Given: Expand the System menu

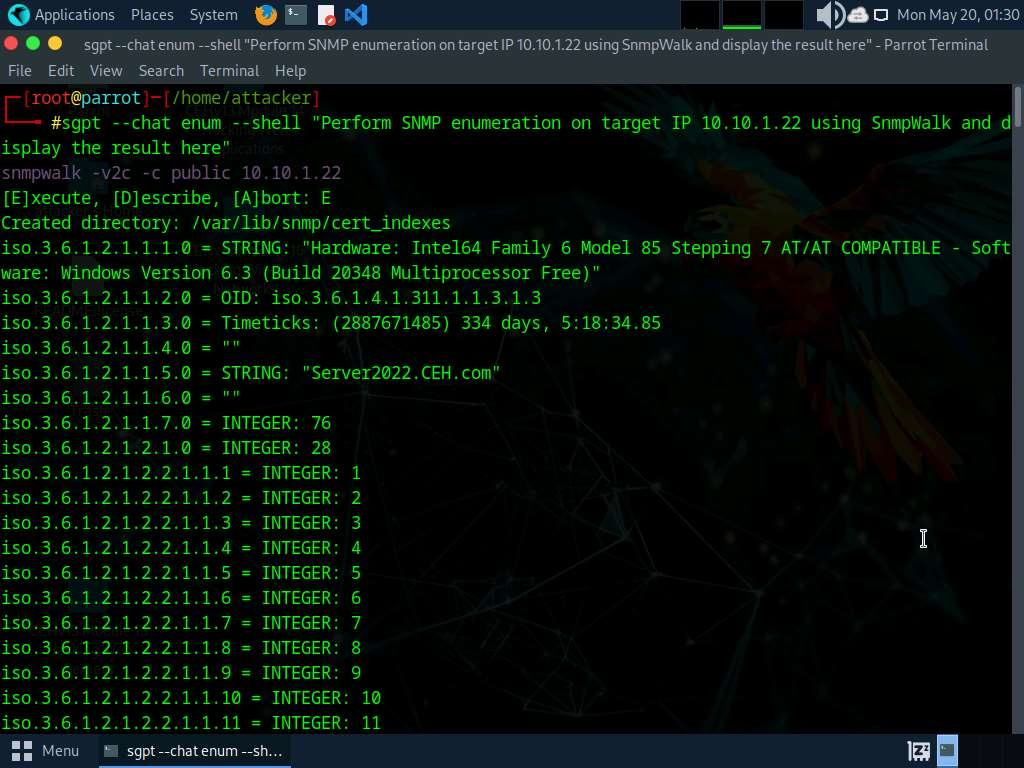Looking at the screenshot, I should [x=213, y=15].
